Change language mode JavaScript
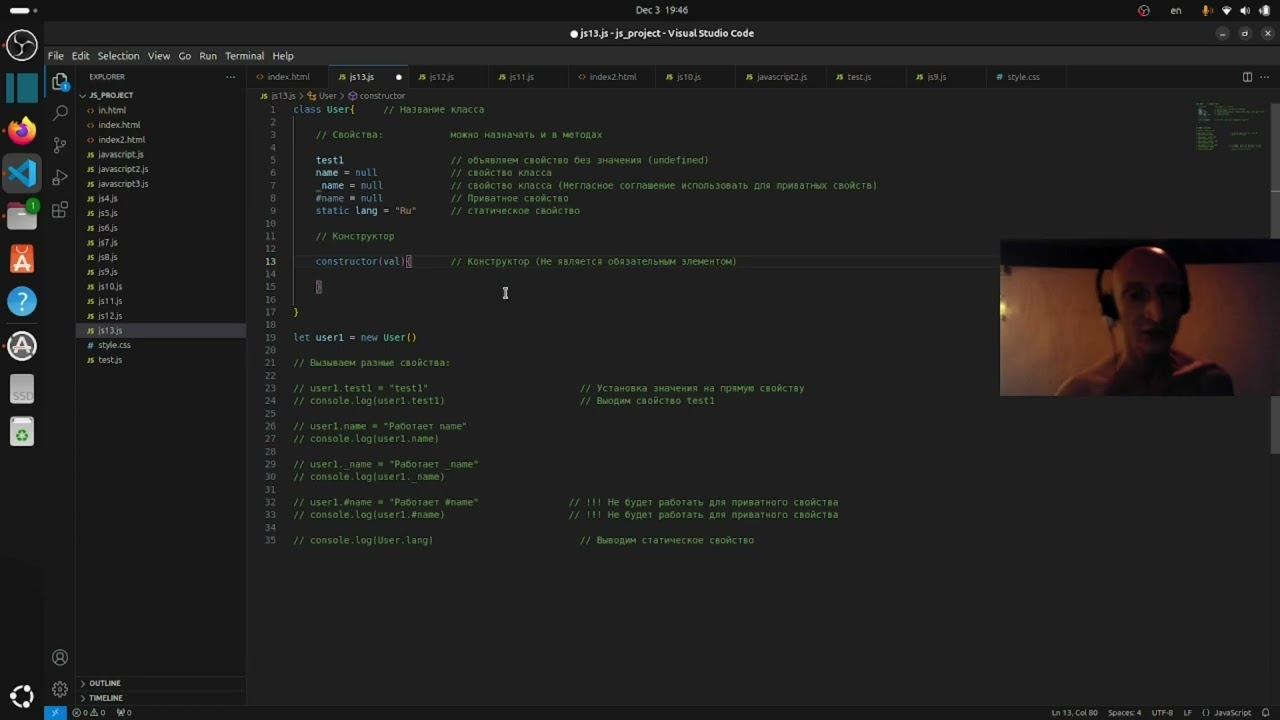This screenshot has width=1280, height=720. (x=1231, y=713)
